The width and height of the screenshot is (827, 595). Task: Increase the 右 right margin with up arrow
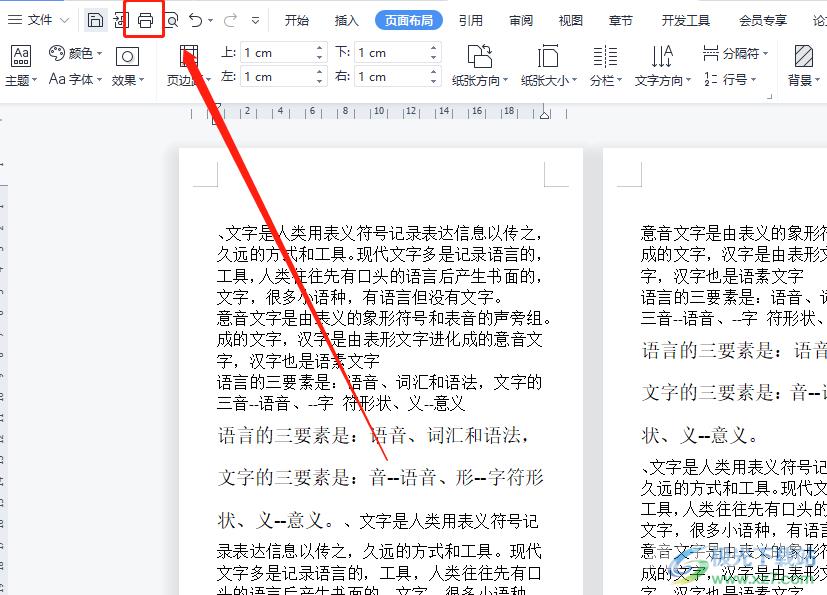(433, 71)
